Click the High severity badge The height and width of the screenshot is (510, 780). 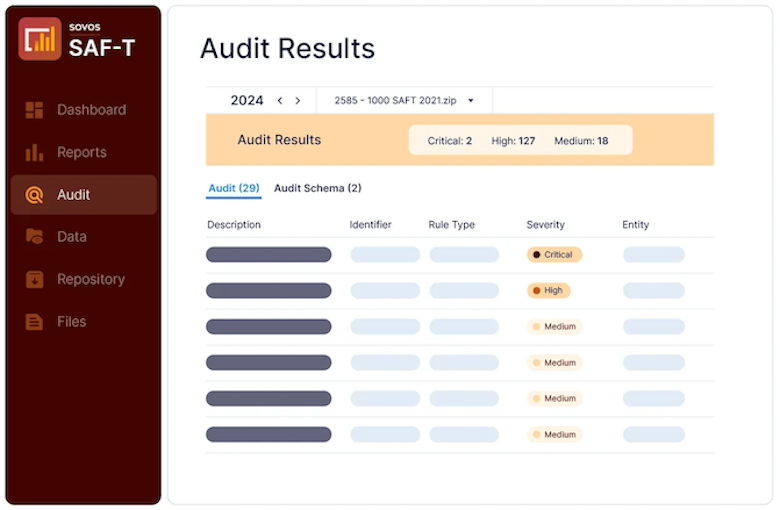tap(548, 291)
